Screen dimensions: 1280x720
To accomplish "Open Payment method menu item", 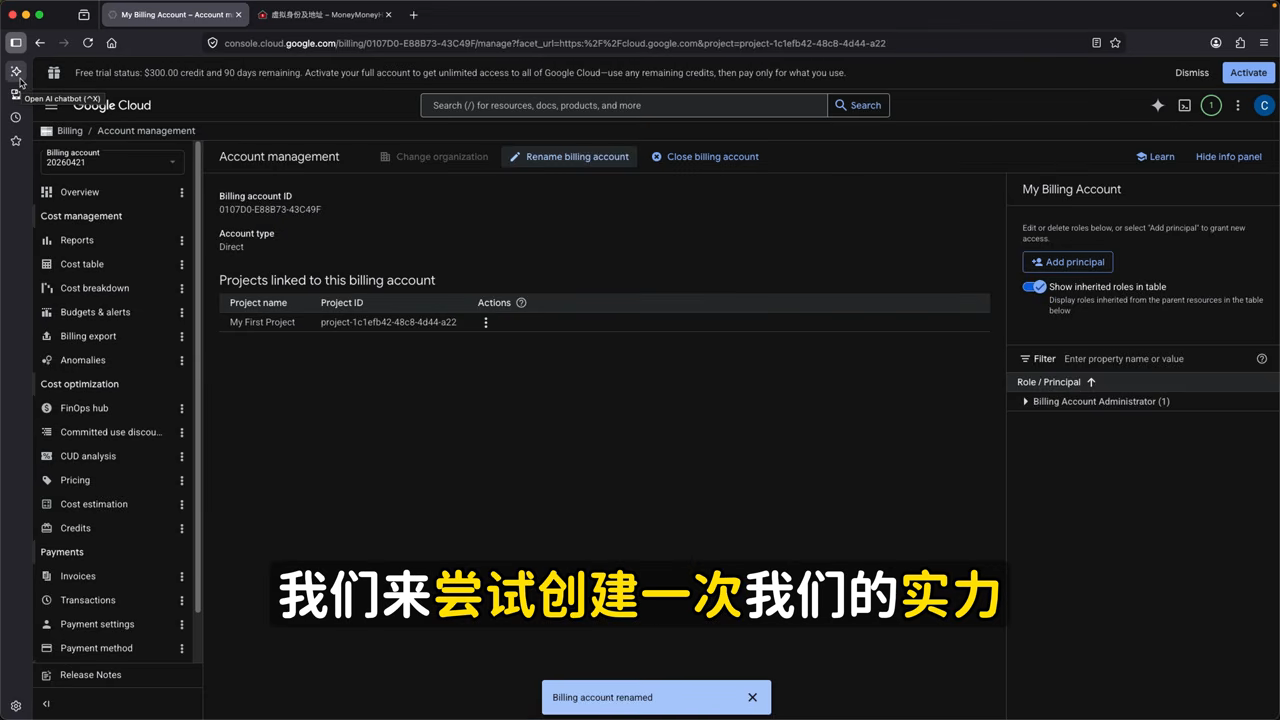I will pos(96,648).
